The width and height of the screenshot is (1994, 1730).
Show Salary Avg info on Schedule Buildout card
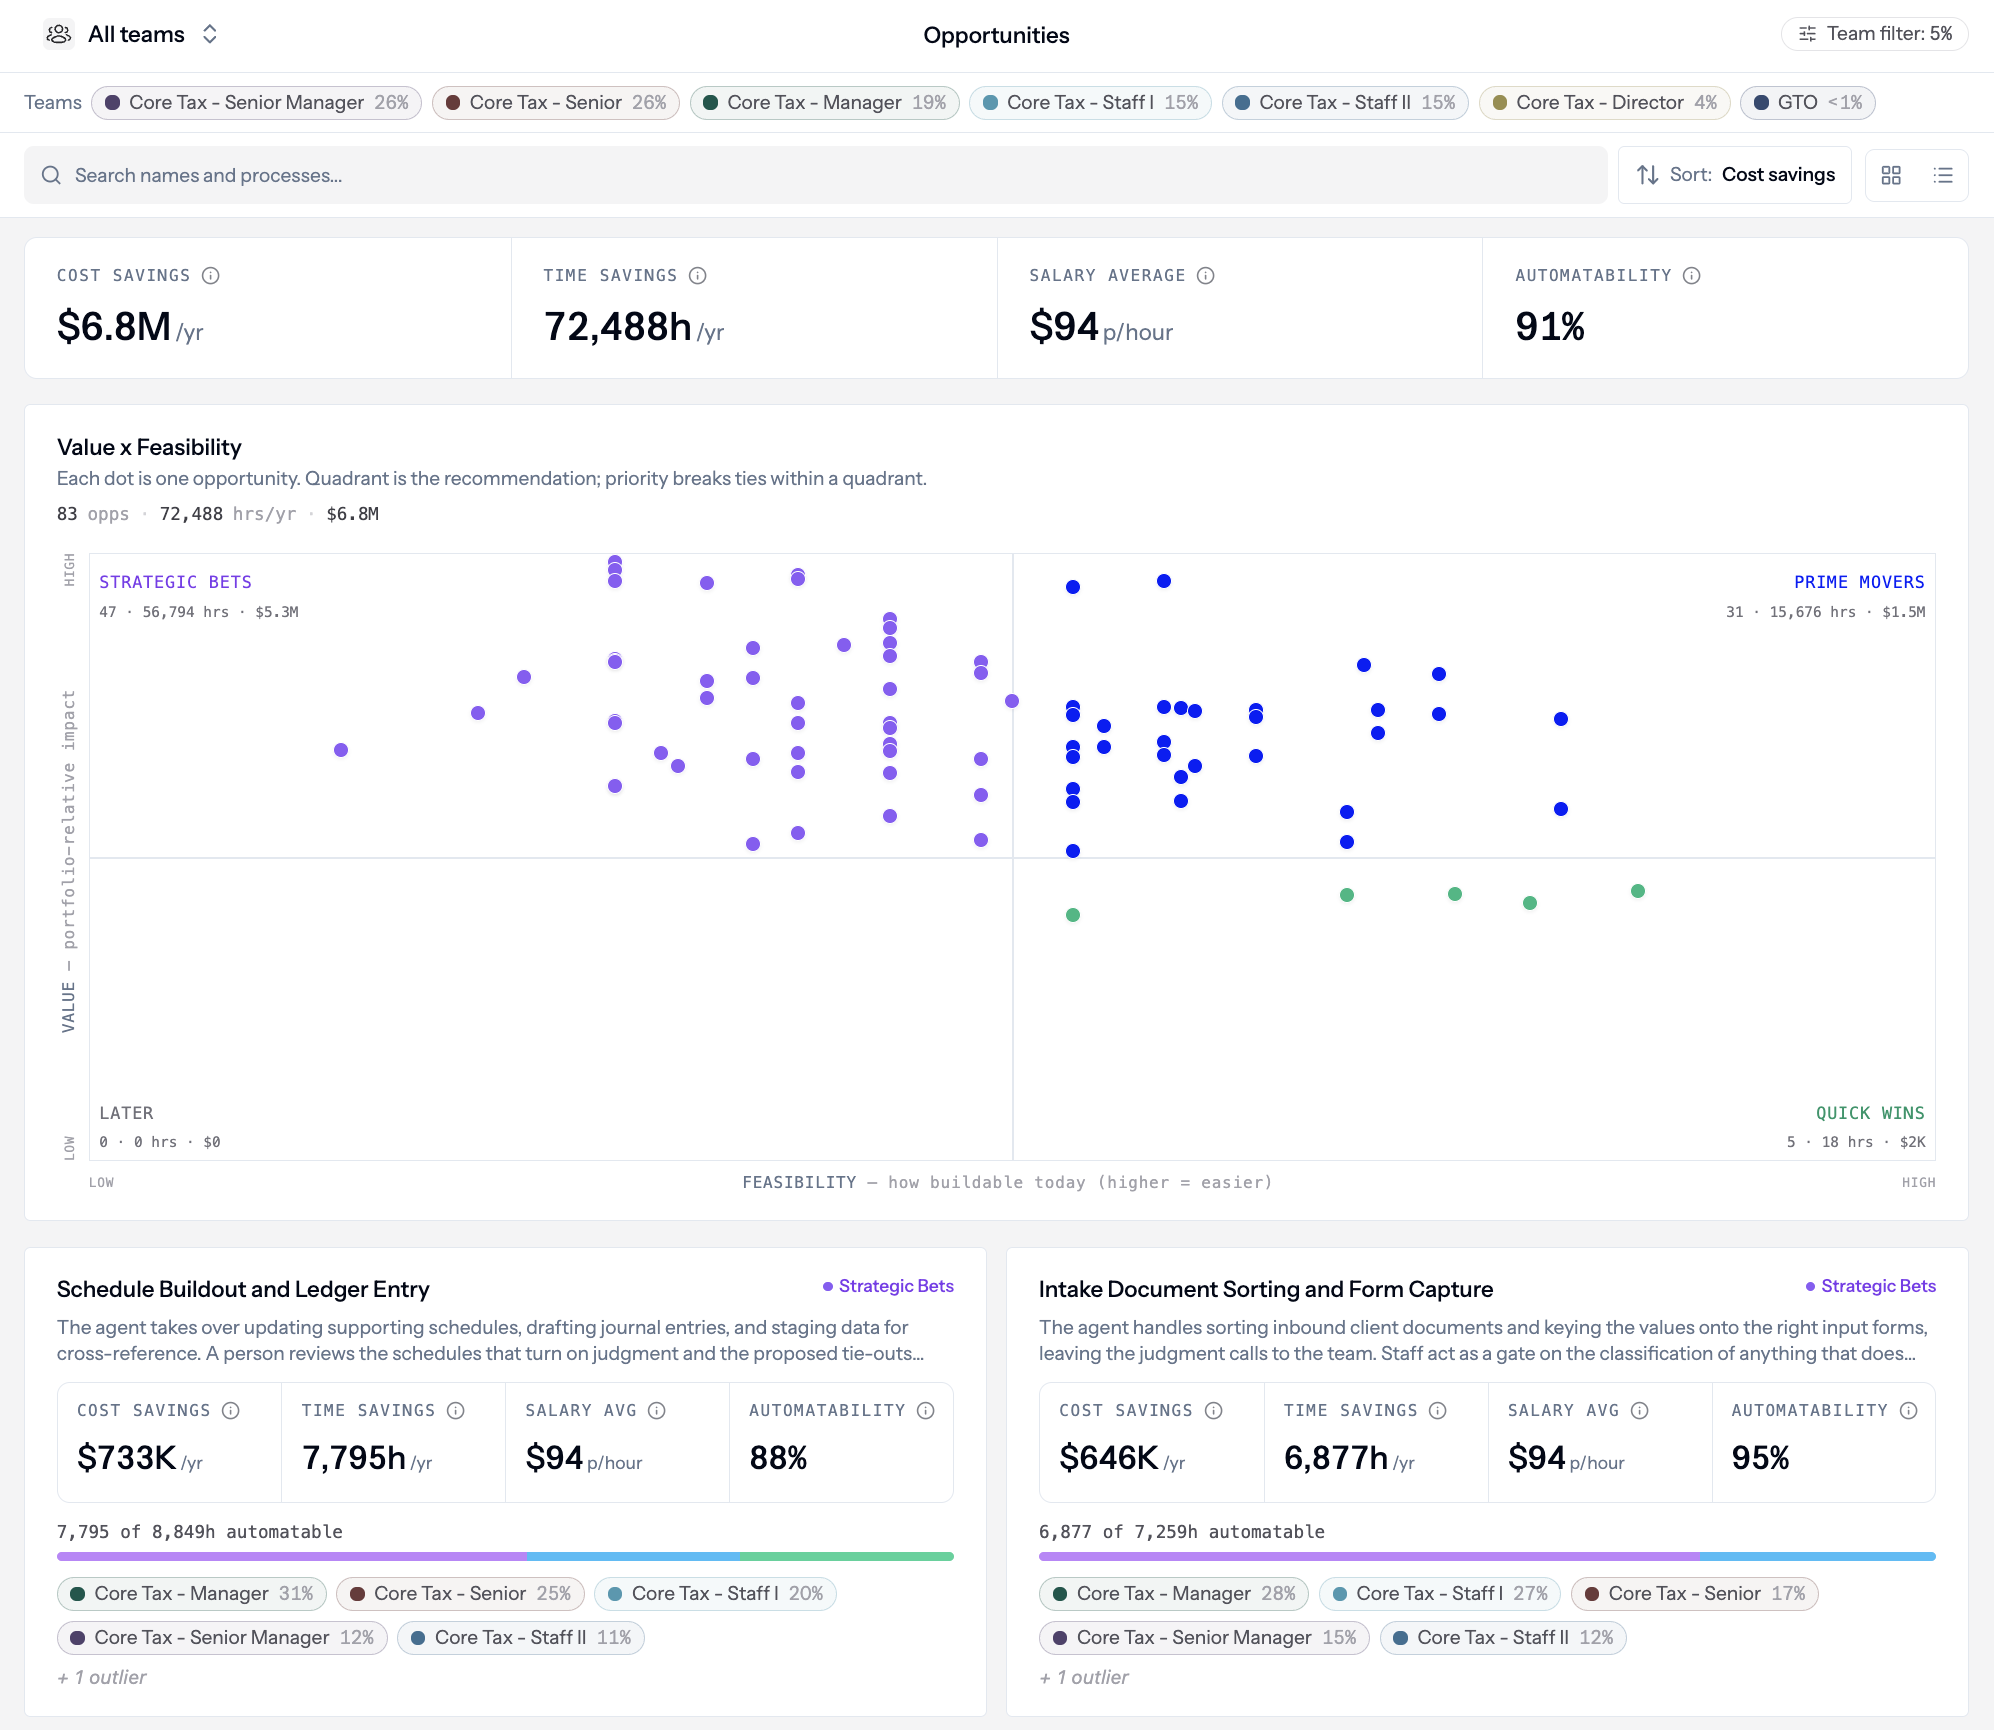coord(657,1410)
